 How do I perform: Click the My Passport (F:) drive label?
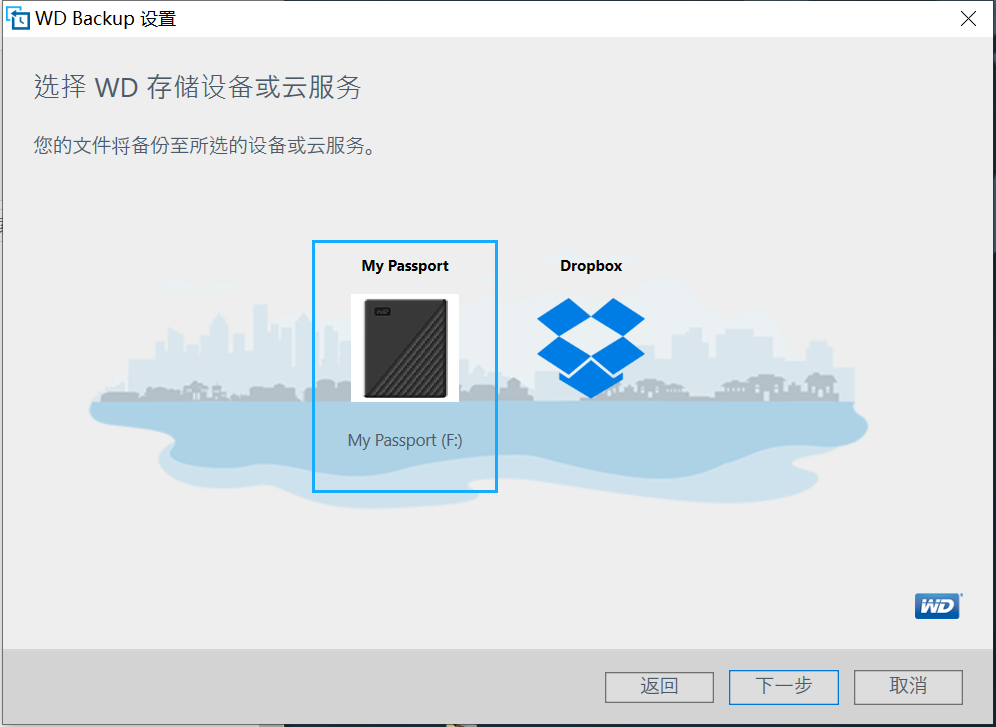[x=405, y=440]
